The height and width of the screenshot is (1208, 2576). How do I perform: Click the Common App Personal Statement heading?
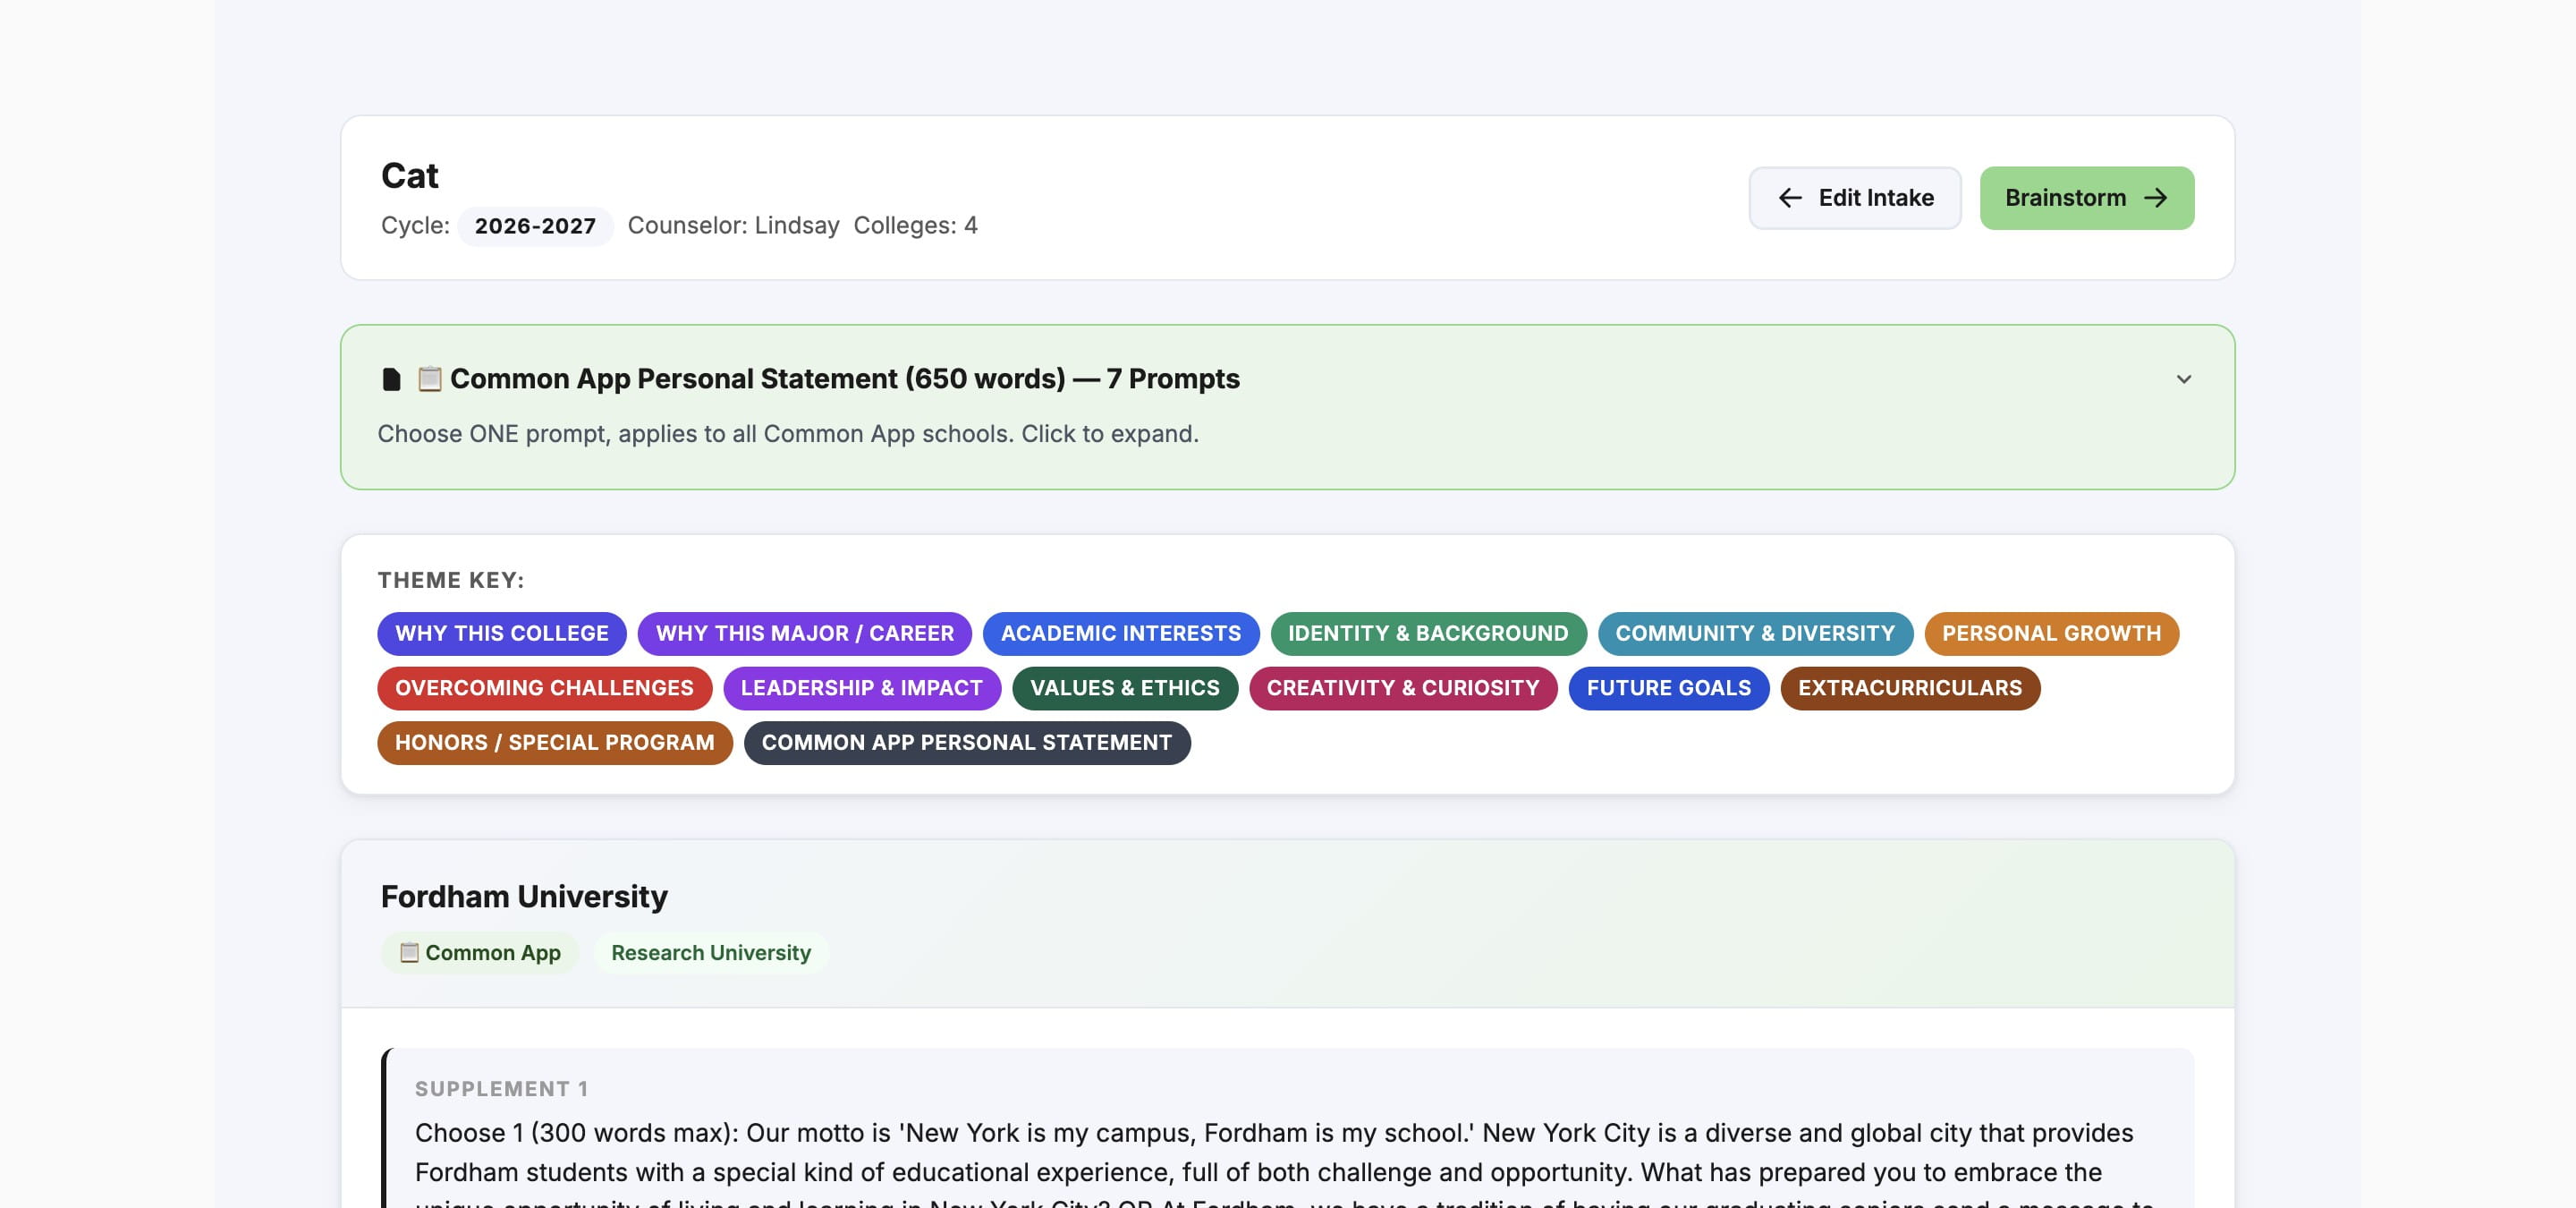click(x=844, y=379)
